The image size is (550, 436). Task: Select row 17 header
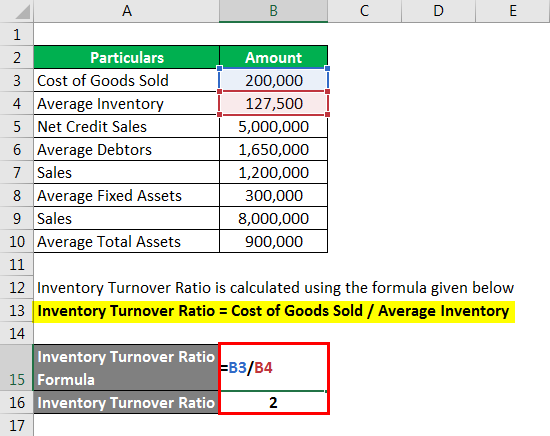coord(16,425)
